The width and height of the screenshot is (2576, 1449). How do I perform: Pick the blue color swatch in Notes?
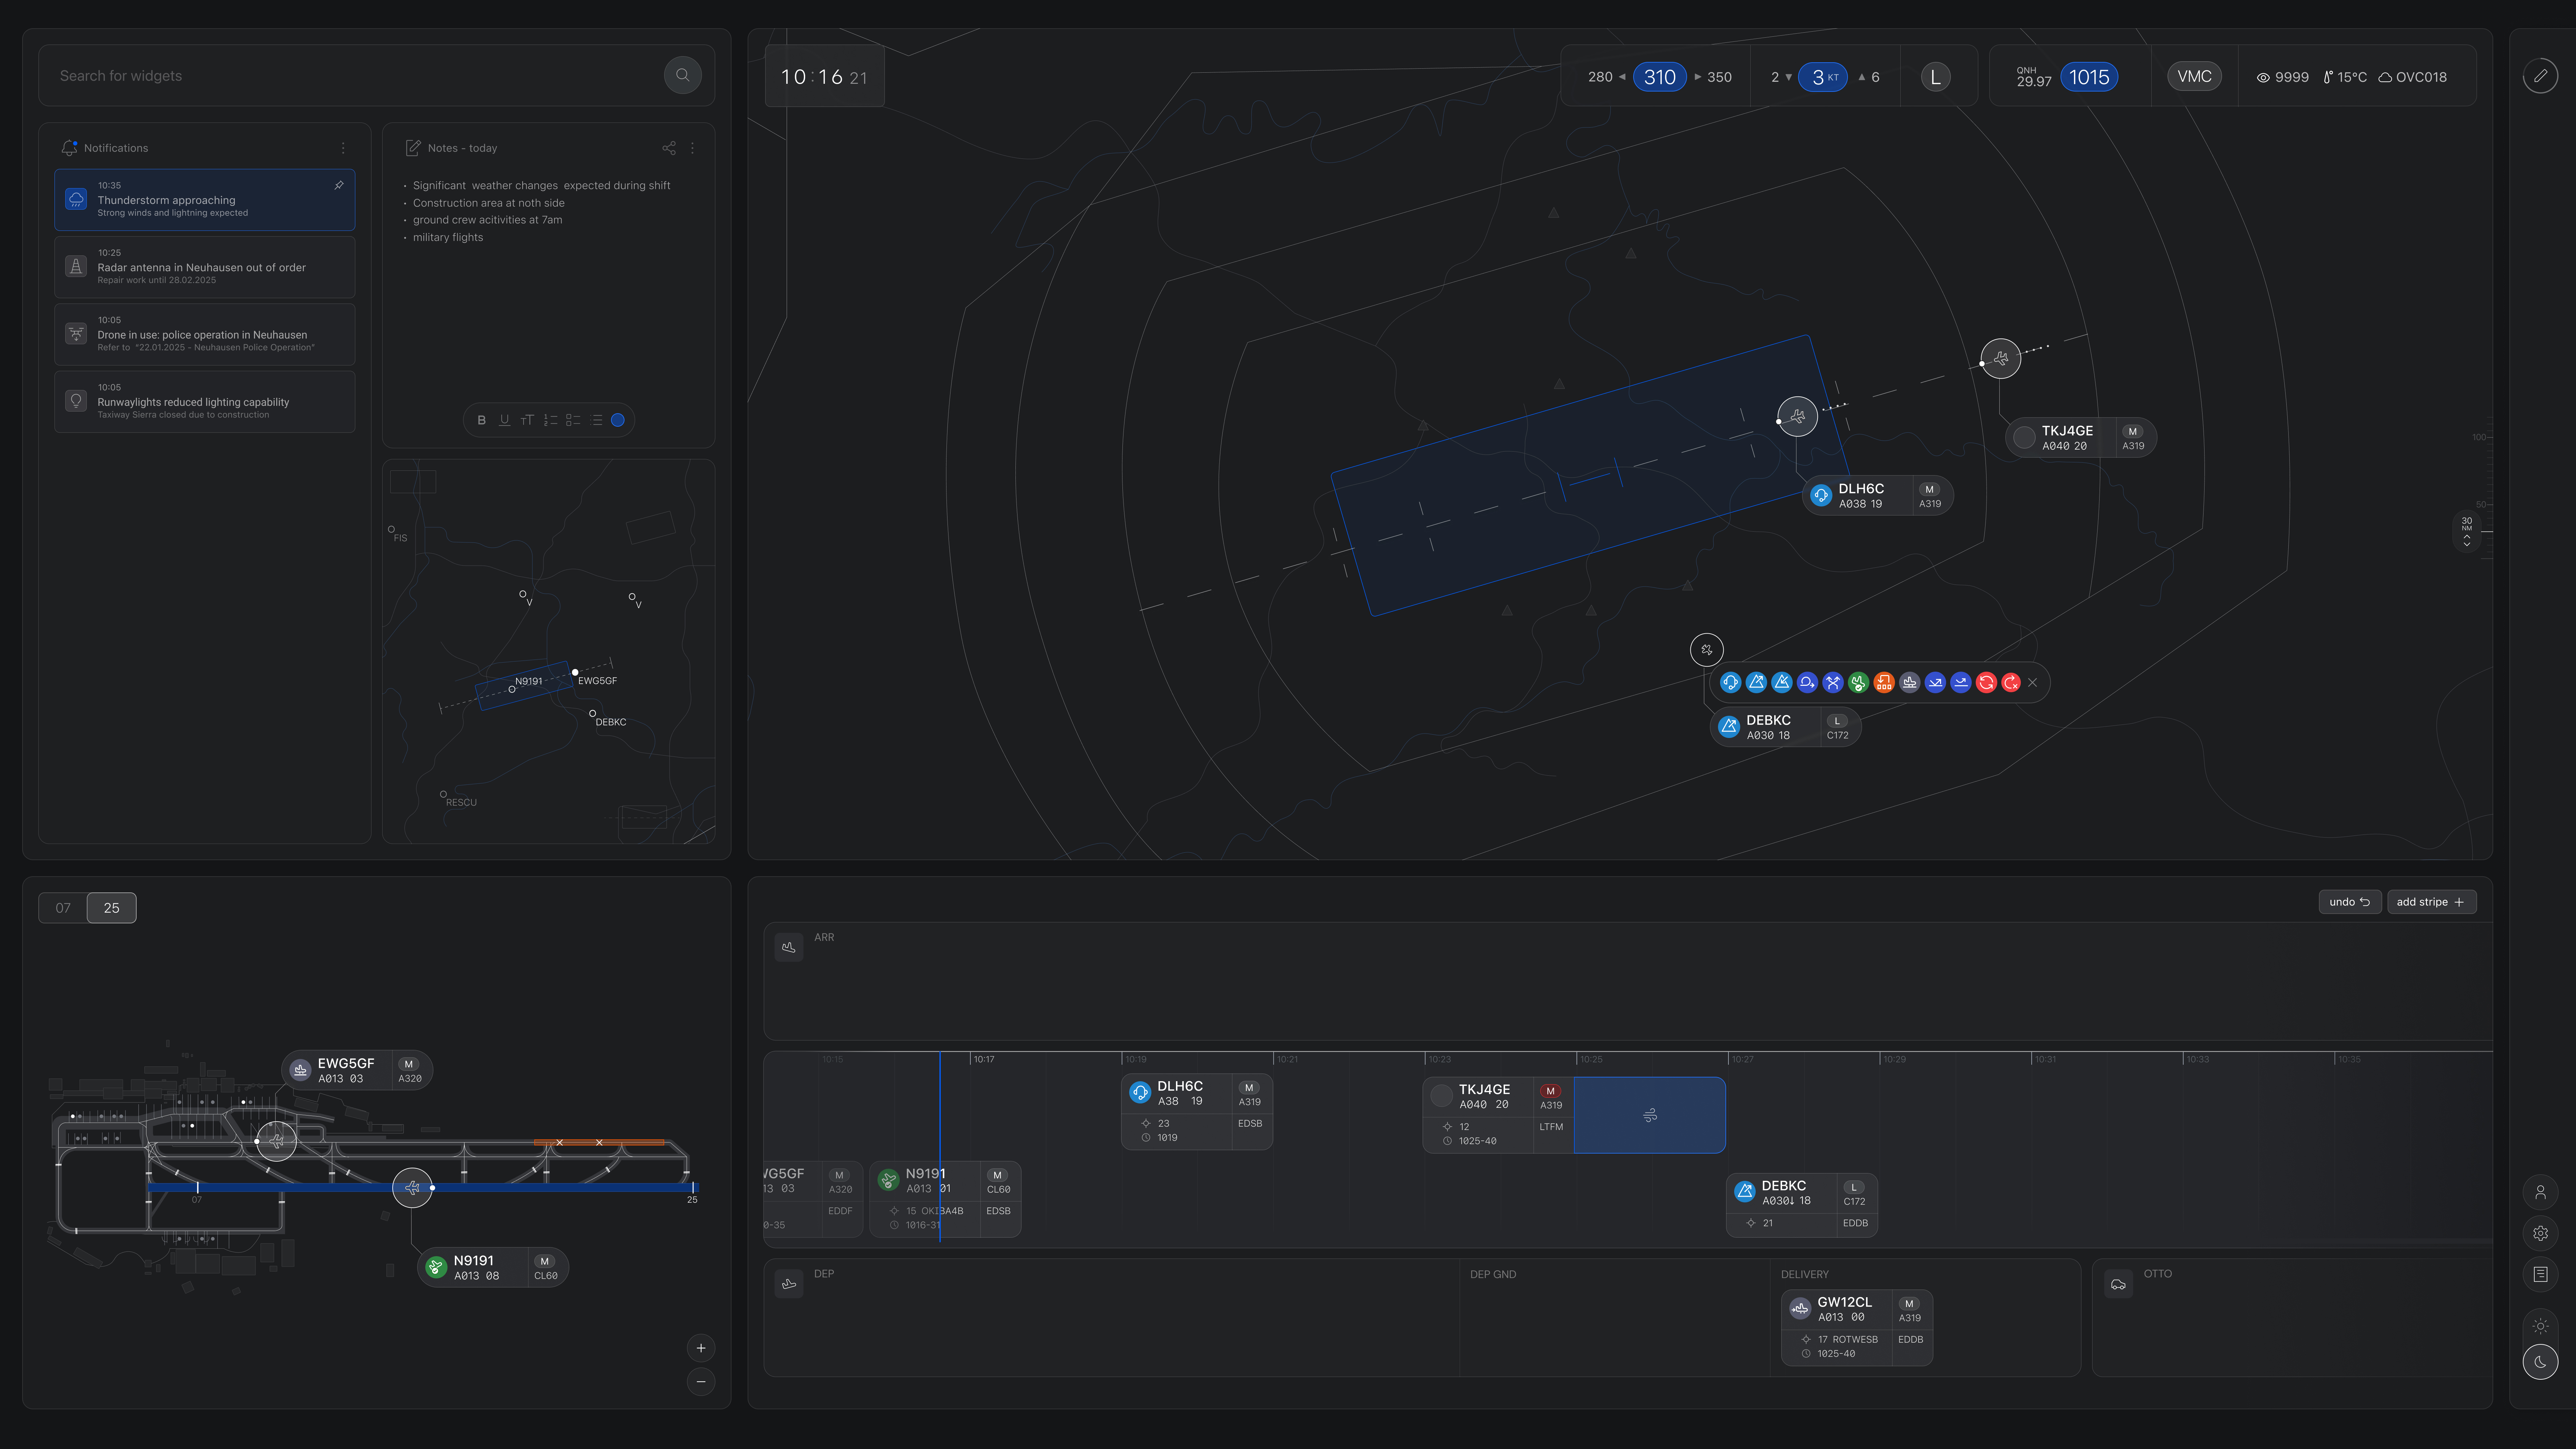tap(618, 420)
